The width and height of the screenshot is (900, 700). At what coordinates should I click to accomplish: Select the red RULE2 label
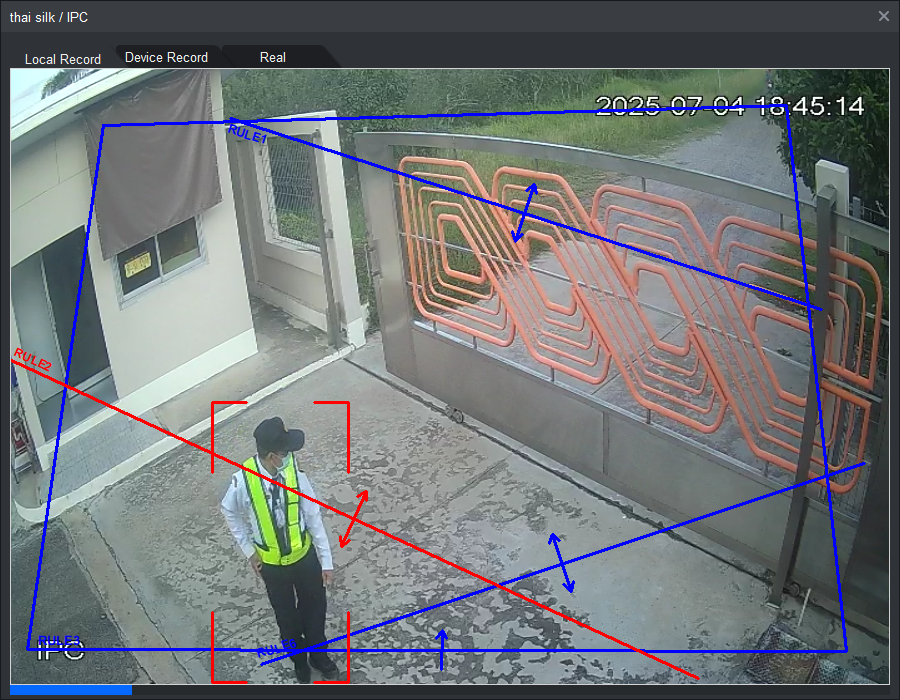point(33,359)
